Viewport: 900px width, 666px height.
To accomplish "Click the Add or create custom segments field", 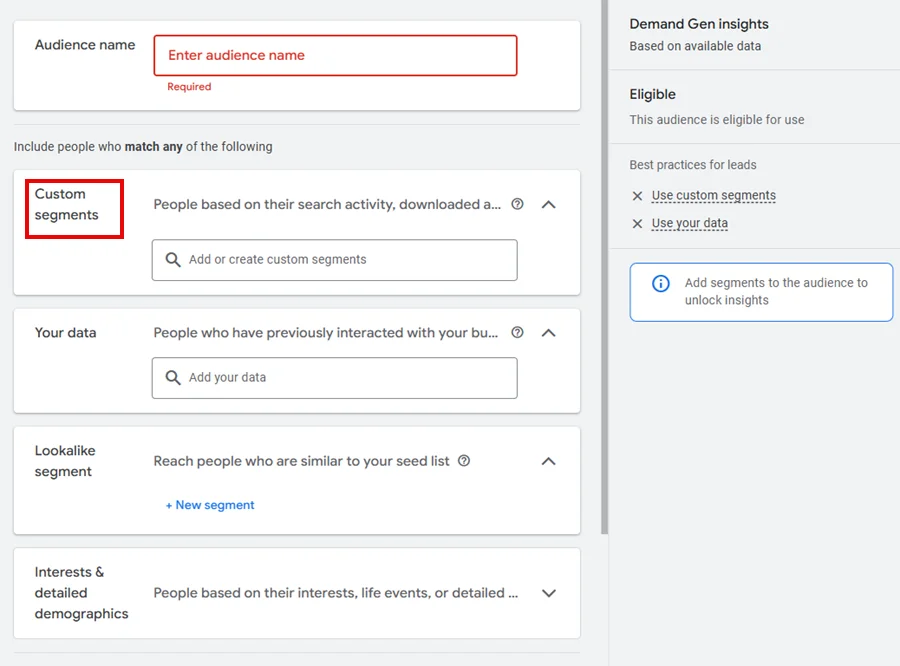I will pos(345,260).
